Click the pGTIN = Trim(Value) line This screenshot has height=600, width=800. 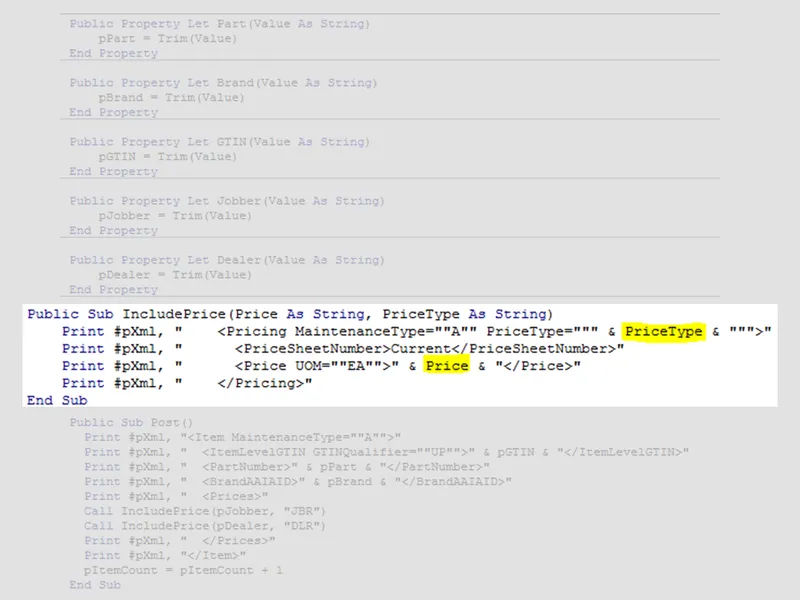click(168, 157)
